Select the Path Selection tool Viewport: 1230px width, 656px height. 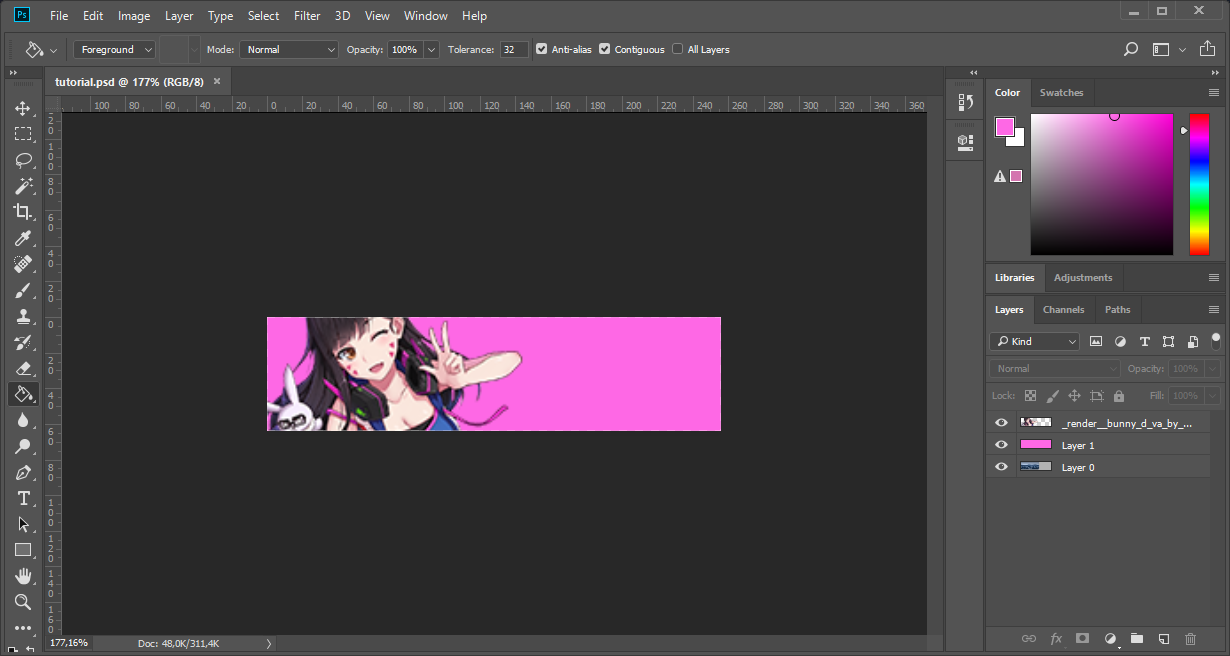point(22,524)
